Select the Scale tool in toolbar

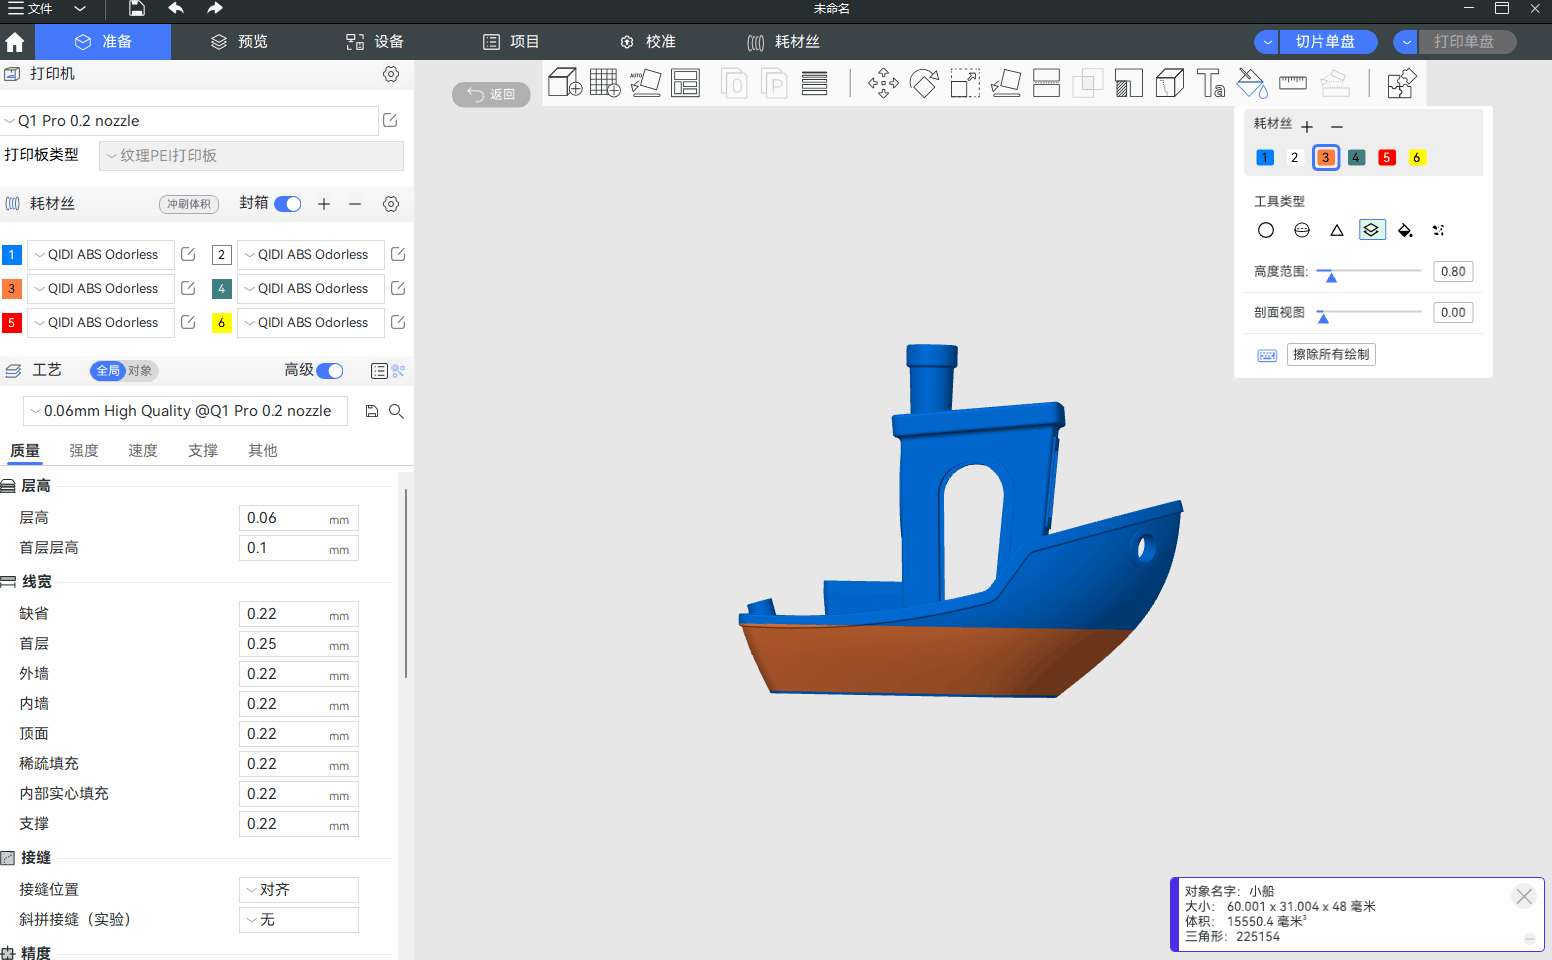coord(965,83)
